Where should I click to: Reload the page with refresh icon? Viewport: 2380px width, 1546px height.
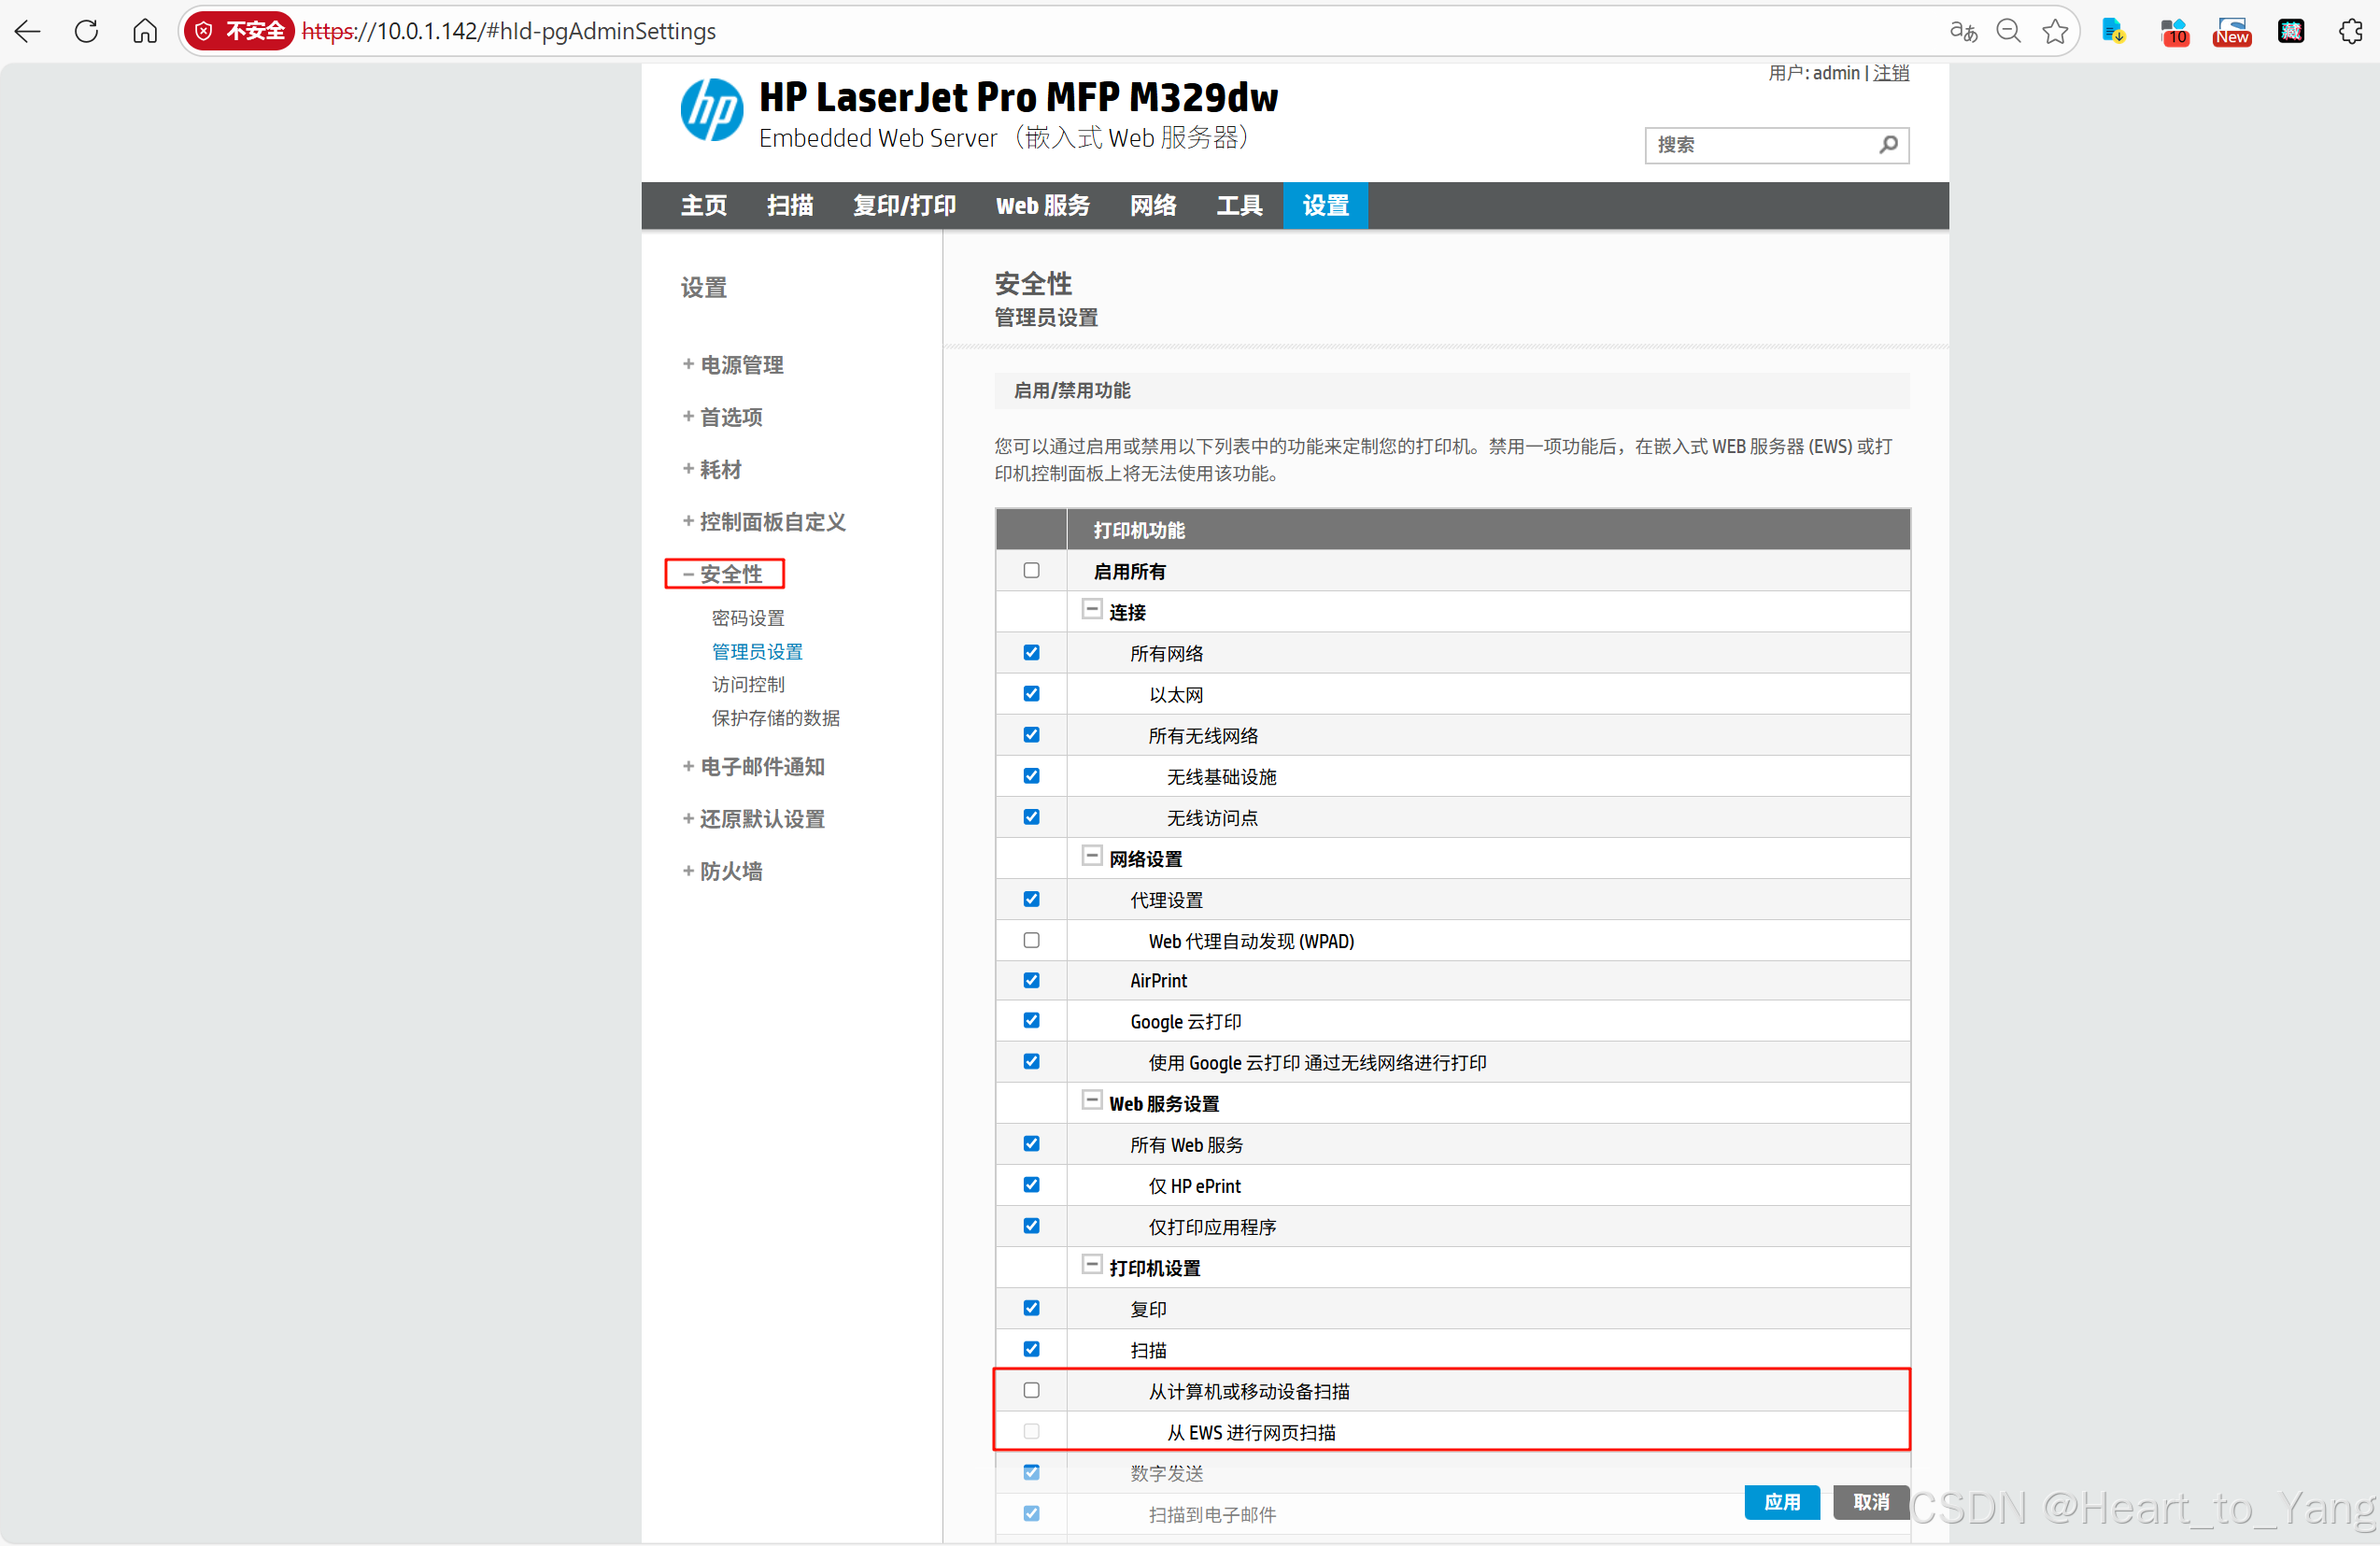click(x=87, y=31)
